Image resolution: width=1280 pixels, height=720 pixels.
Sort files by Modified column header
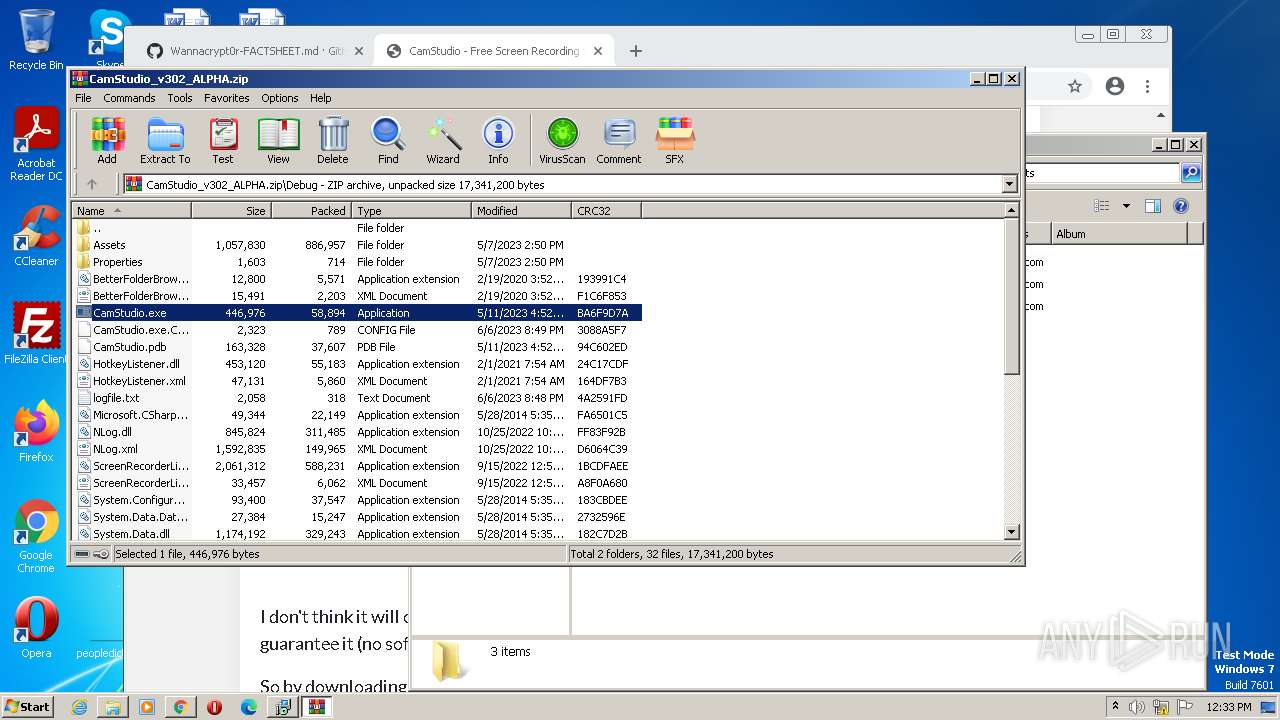(521, 211)
